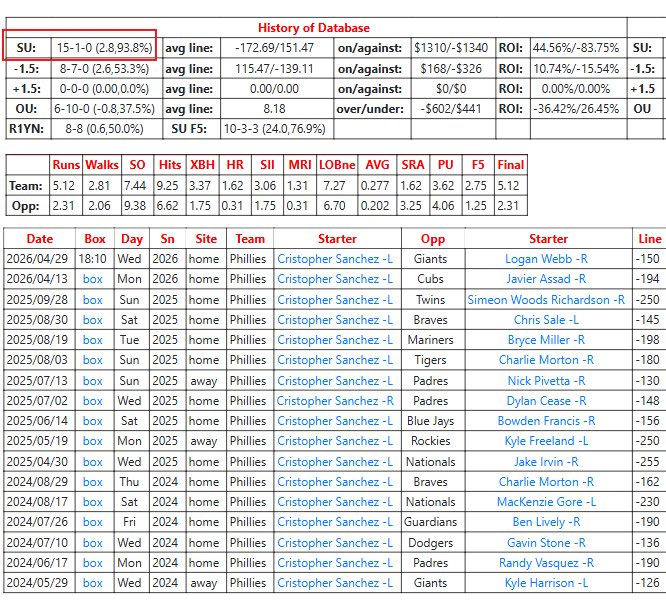666x601 pixels.
Task: Click the Sn column header
Action: coord(167,239)
